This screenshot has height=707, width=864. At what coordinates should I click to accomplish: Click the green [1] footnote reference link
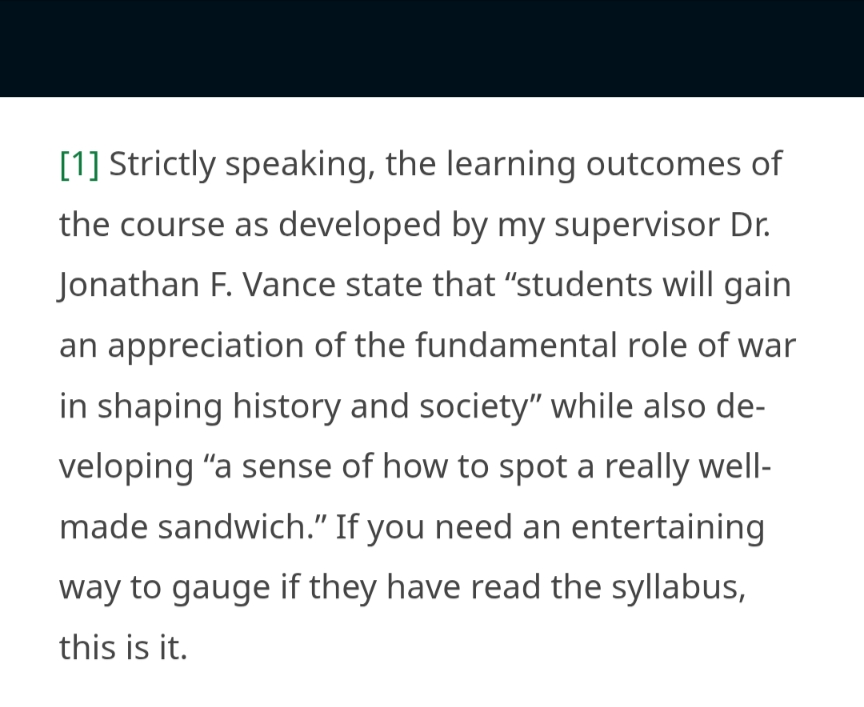79,164
